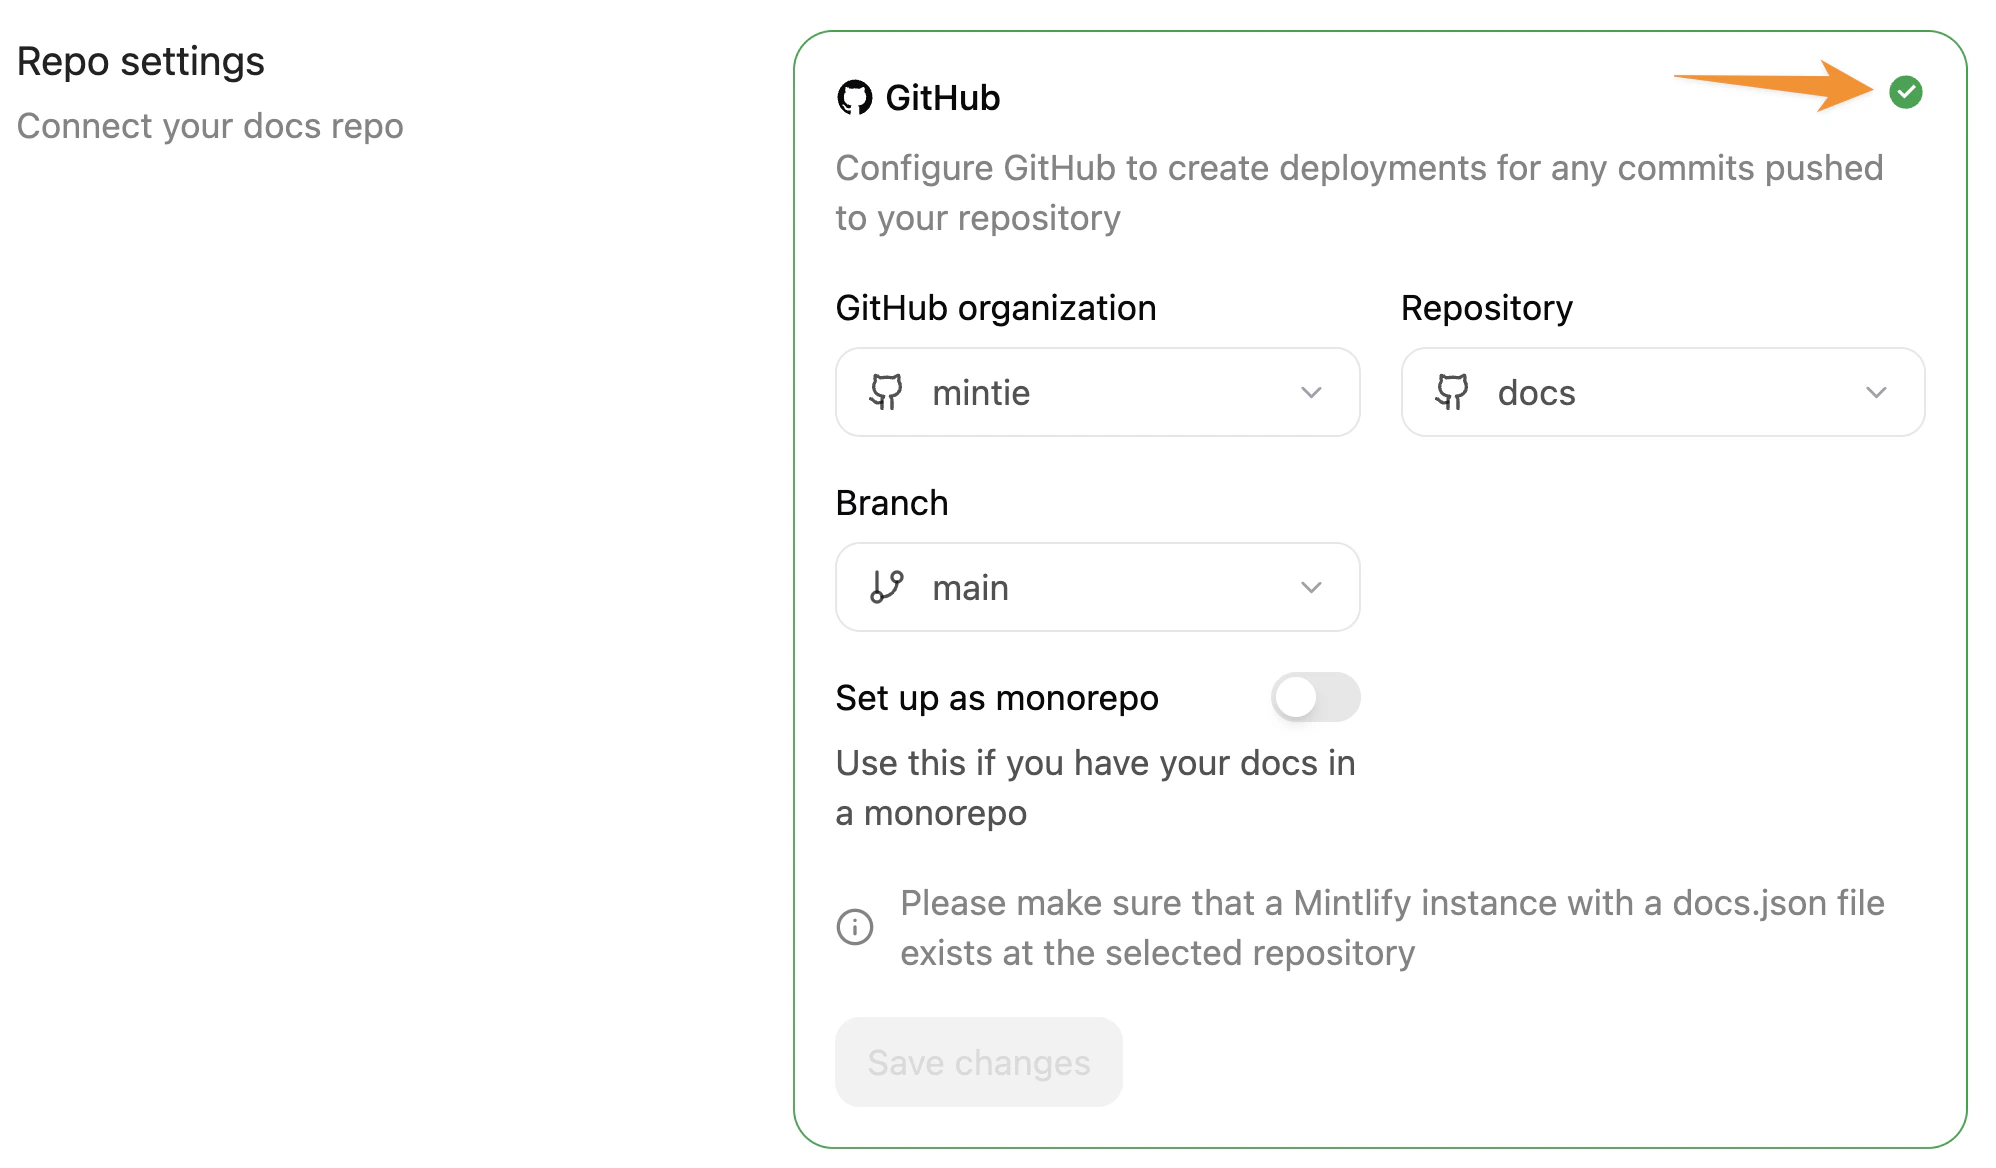Click the info icon near the docs.json notice
The height and width of the screenshot is (1168, 1996).
click(x=853, y=928)
